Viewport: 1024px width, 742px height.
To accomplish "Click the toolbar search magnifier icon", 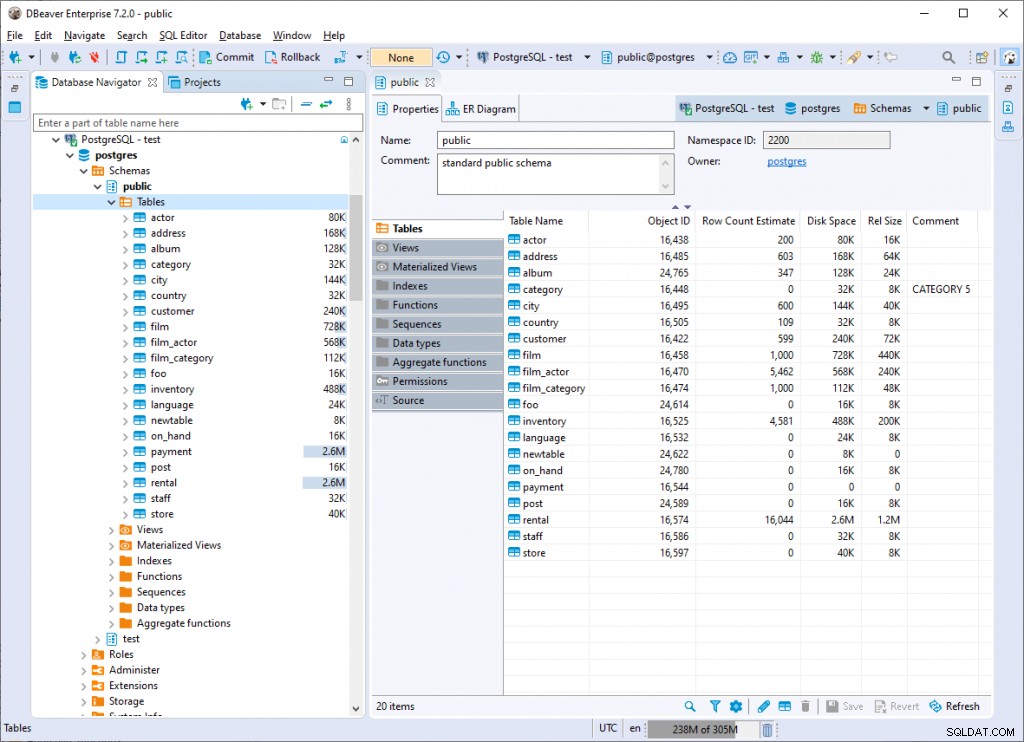I will (x=948, y=57).
